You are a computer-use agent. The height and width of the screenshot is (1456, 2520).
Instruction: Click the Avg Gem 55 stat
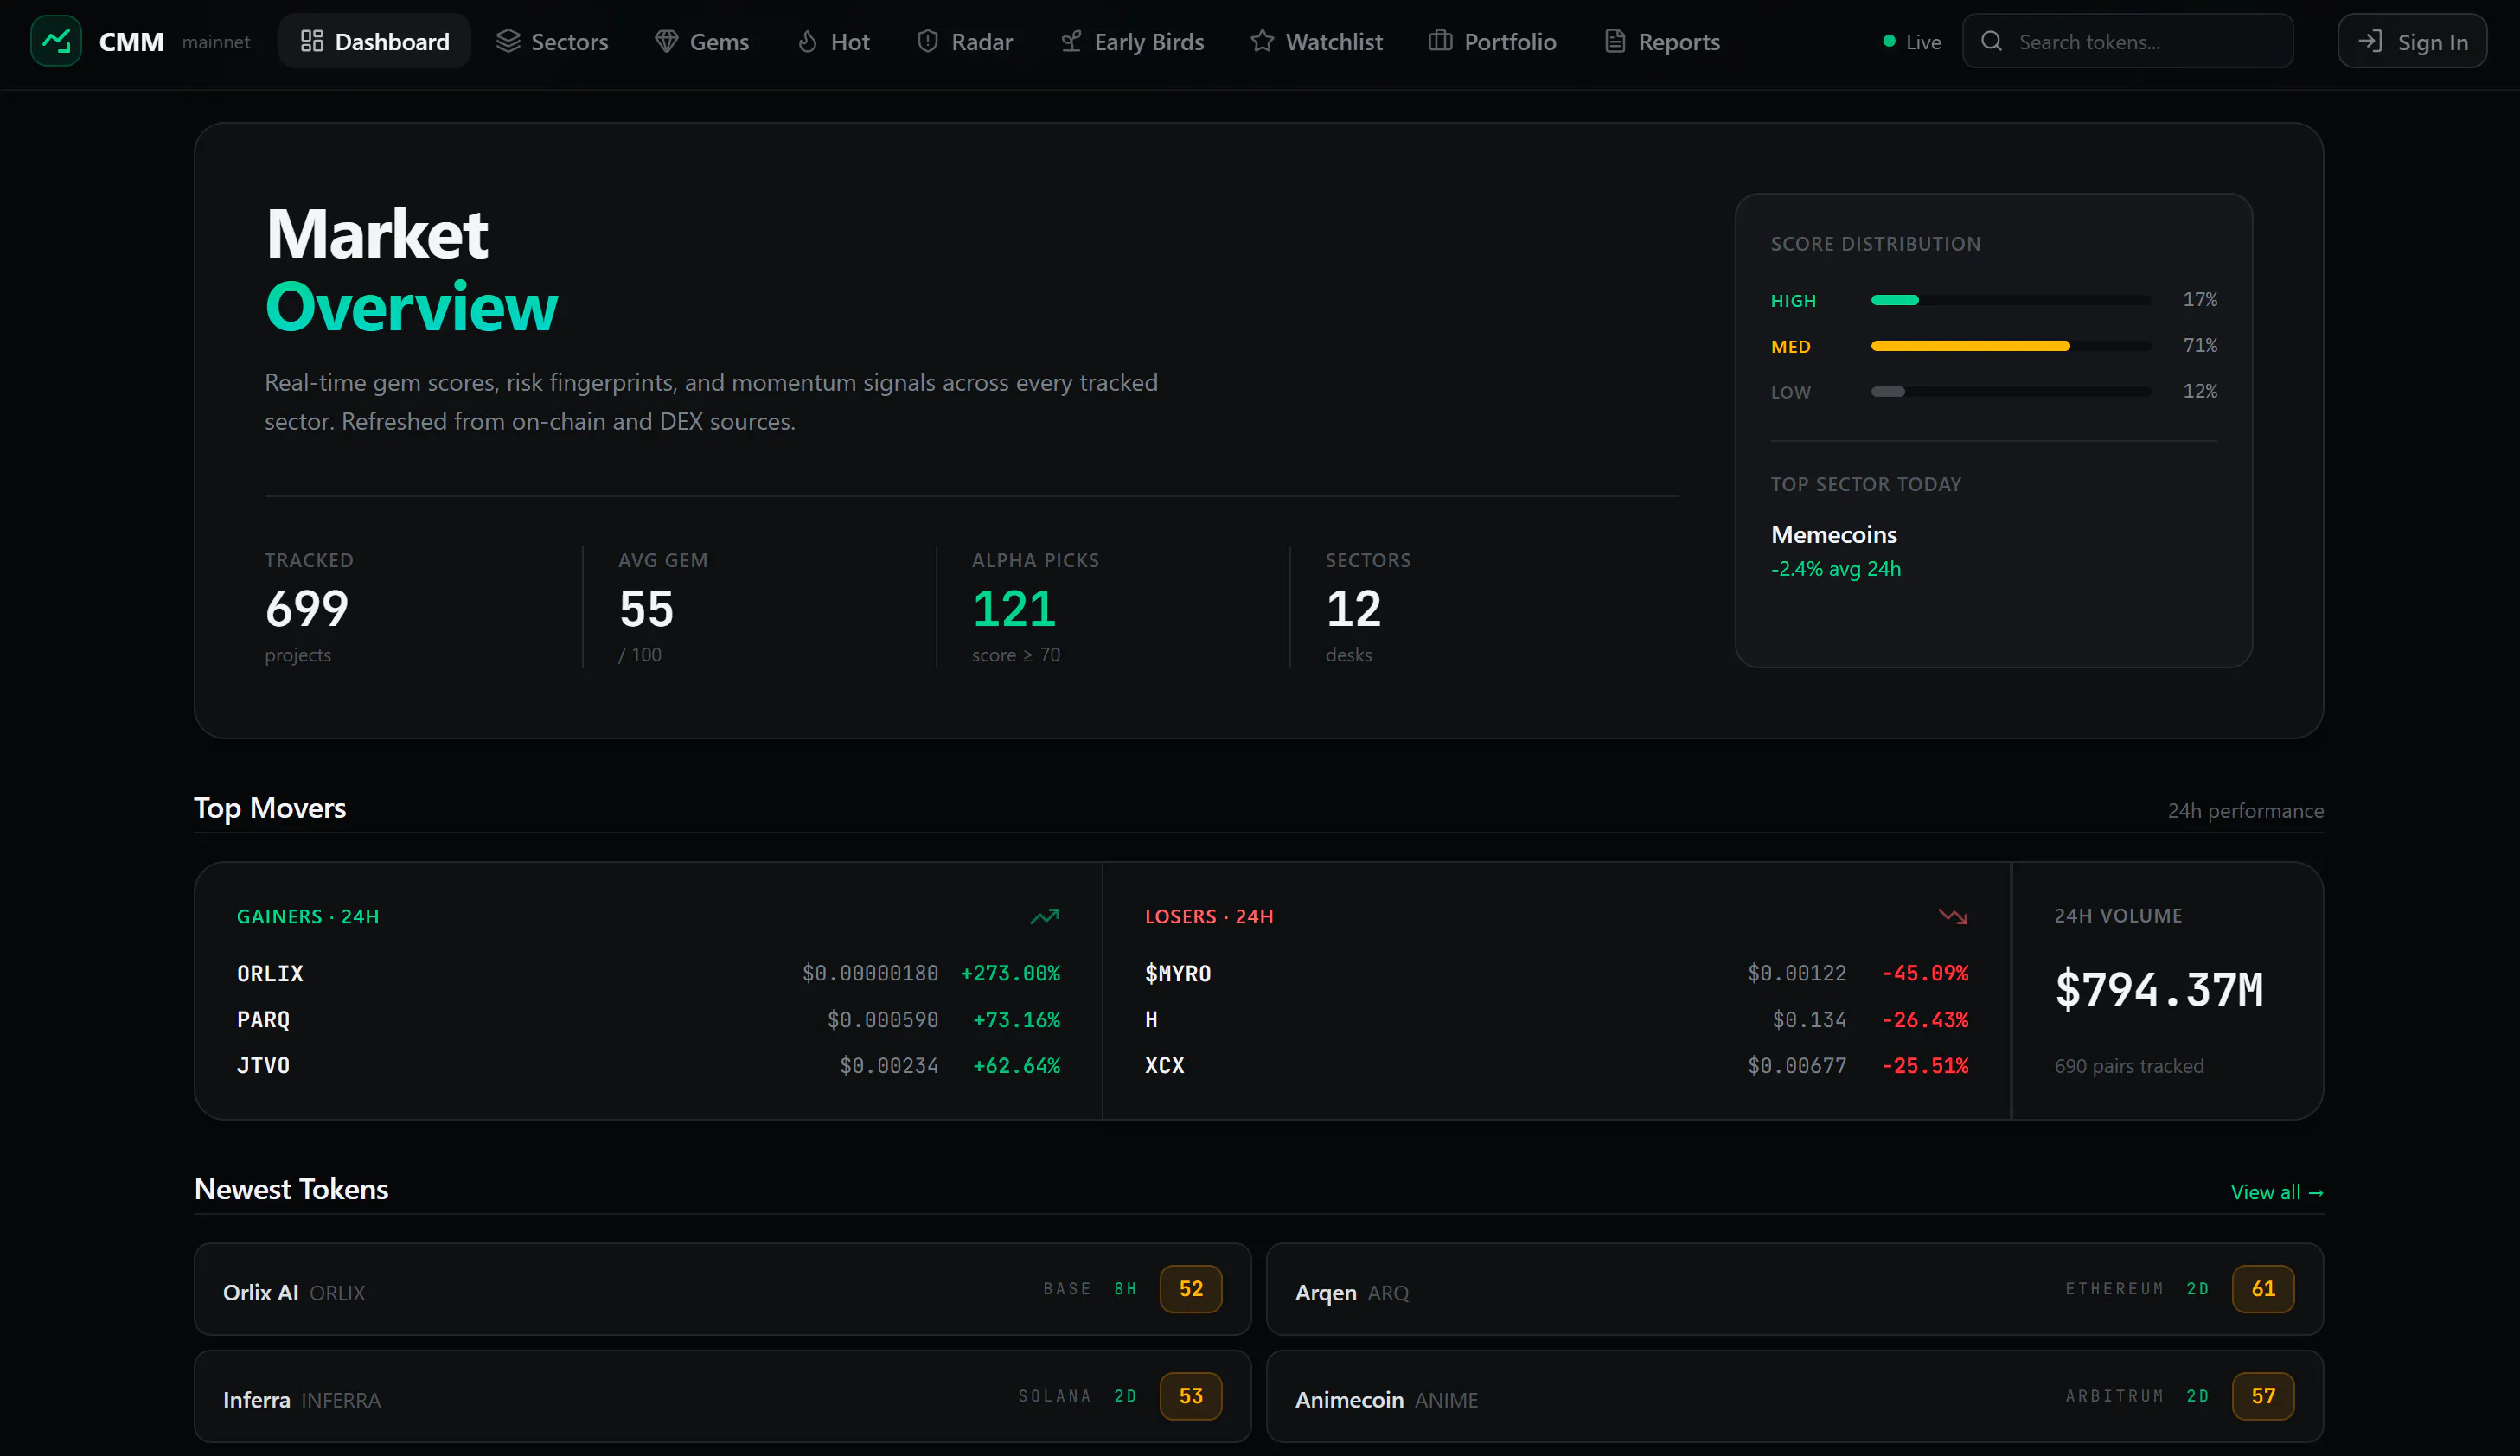point(662,607)
